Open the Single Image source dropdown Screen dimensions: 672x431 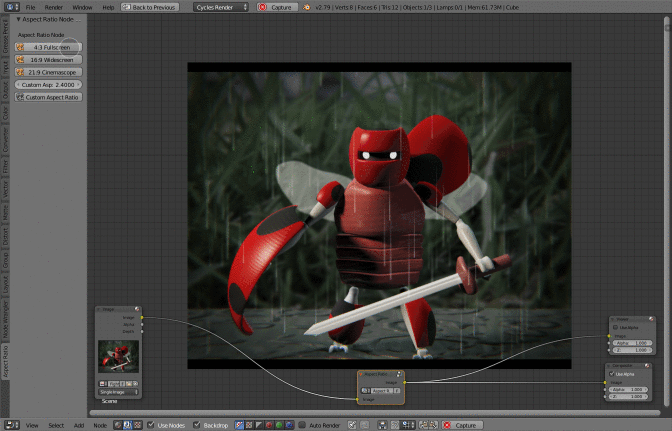pyautogui.click(x=118, y=392)
